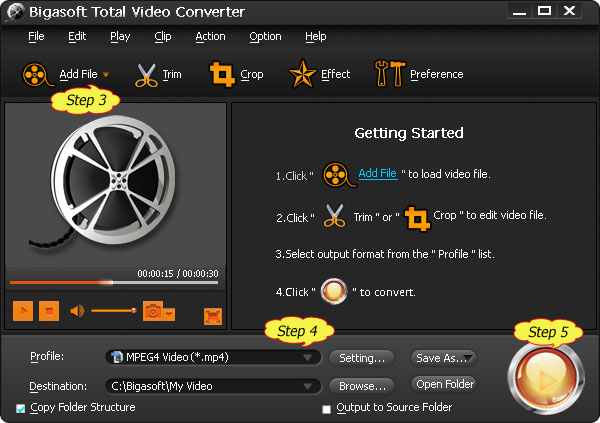Image resolution: width=600 pixels, height=423 pixels.
Task: Click scissors icon in Getting Started step 2
Action: (x=334, y=216)
